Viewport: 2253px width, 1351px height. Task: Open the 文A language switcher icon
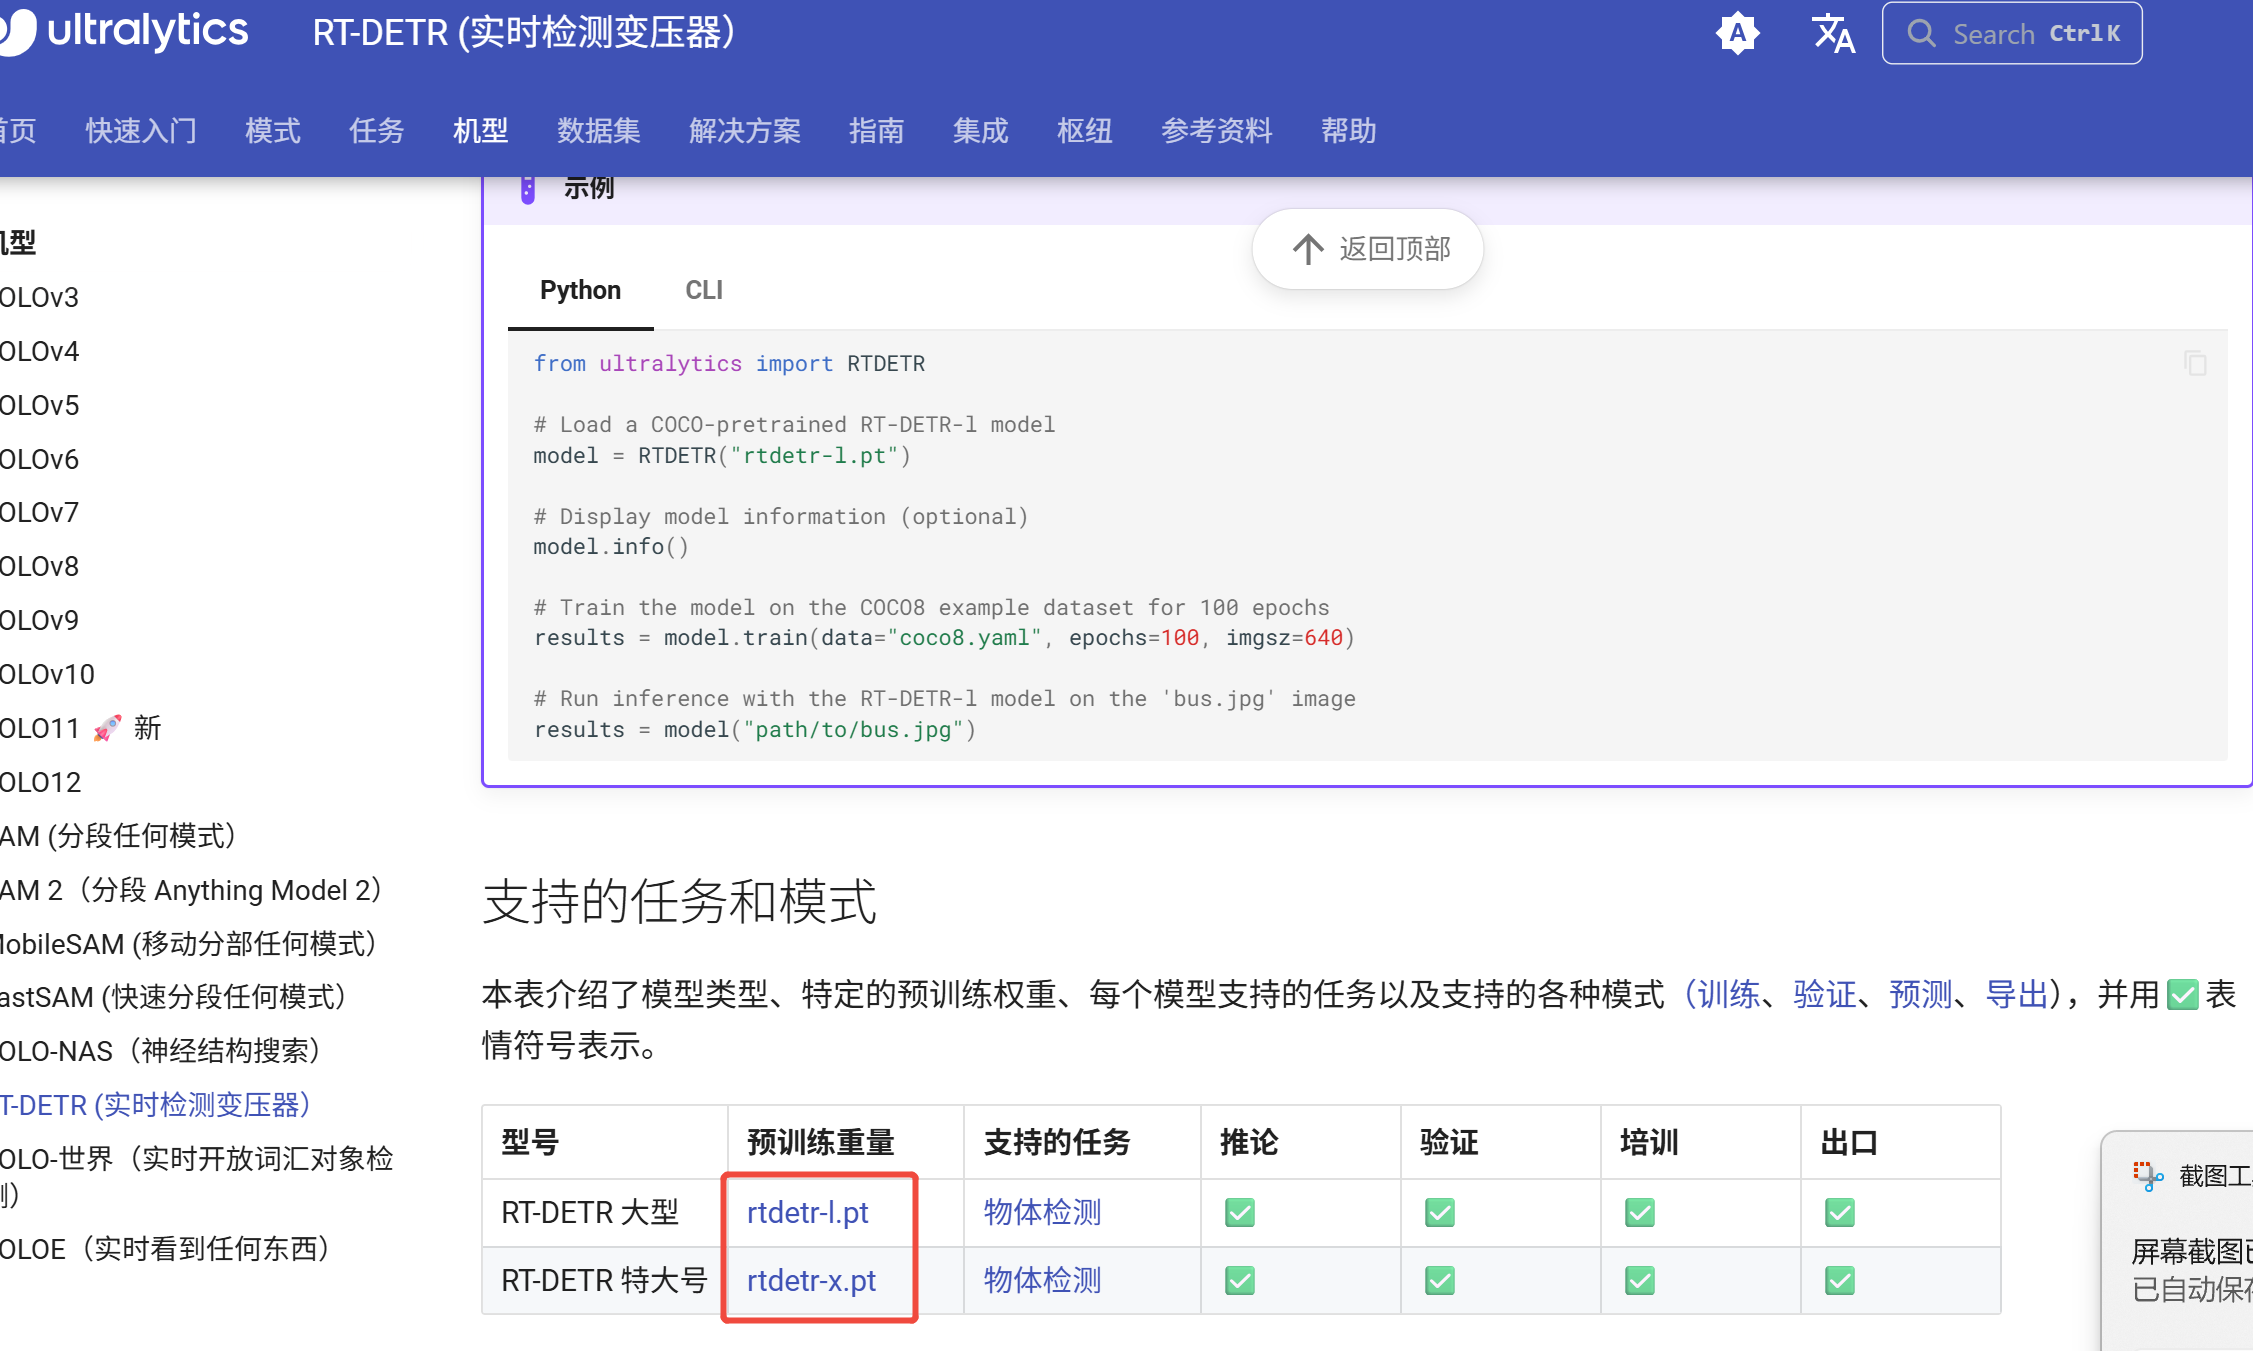point(1833,33)
